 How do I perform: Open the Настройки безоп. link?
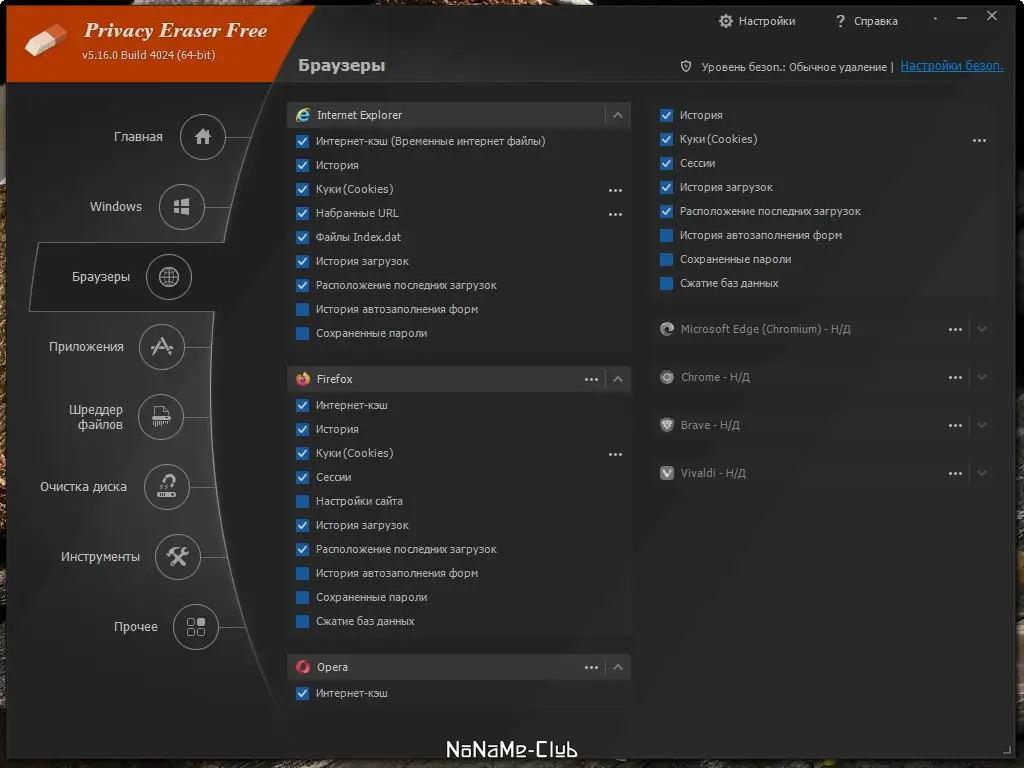tap(951, 66)
